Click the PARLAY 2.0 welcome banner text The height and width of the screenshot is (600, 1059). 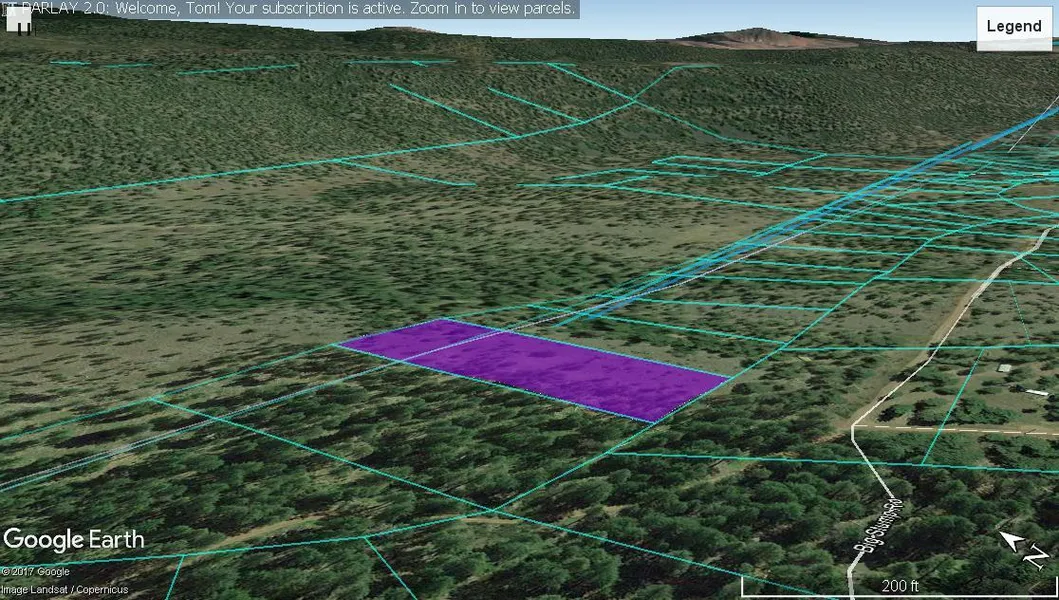click(x=290, y=9)
